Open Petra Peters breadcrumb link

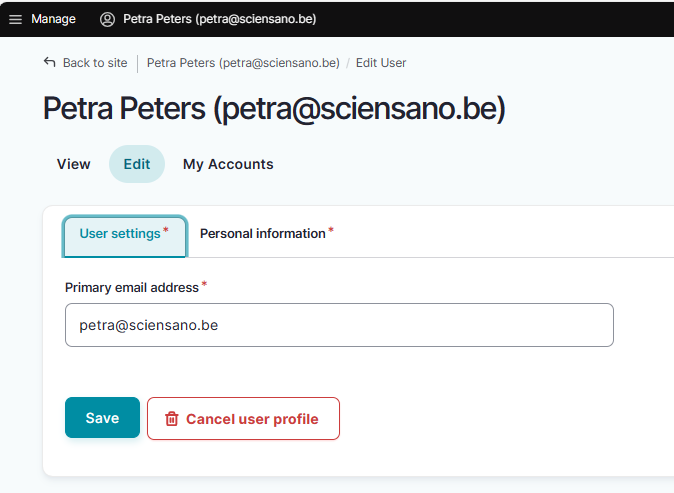243,63
